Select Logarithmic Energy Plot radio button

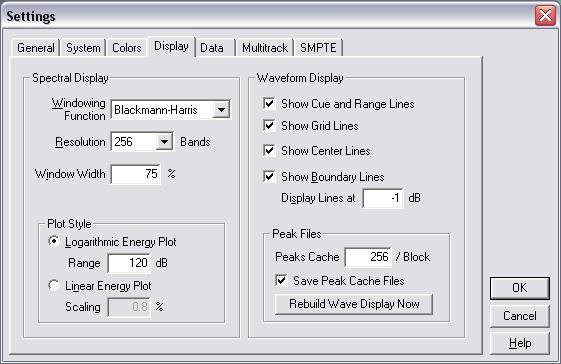pyautogui.click(x=54, y=242)
